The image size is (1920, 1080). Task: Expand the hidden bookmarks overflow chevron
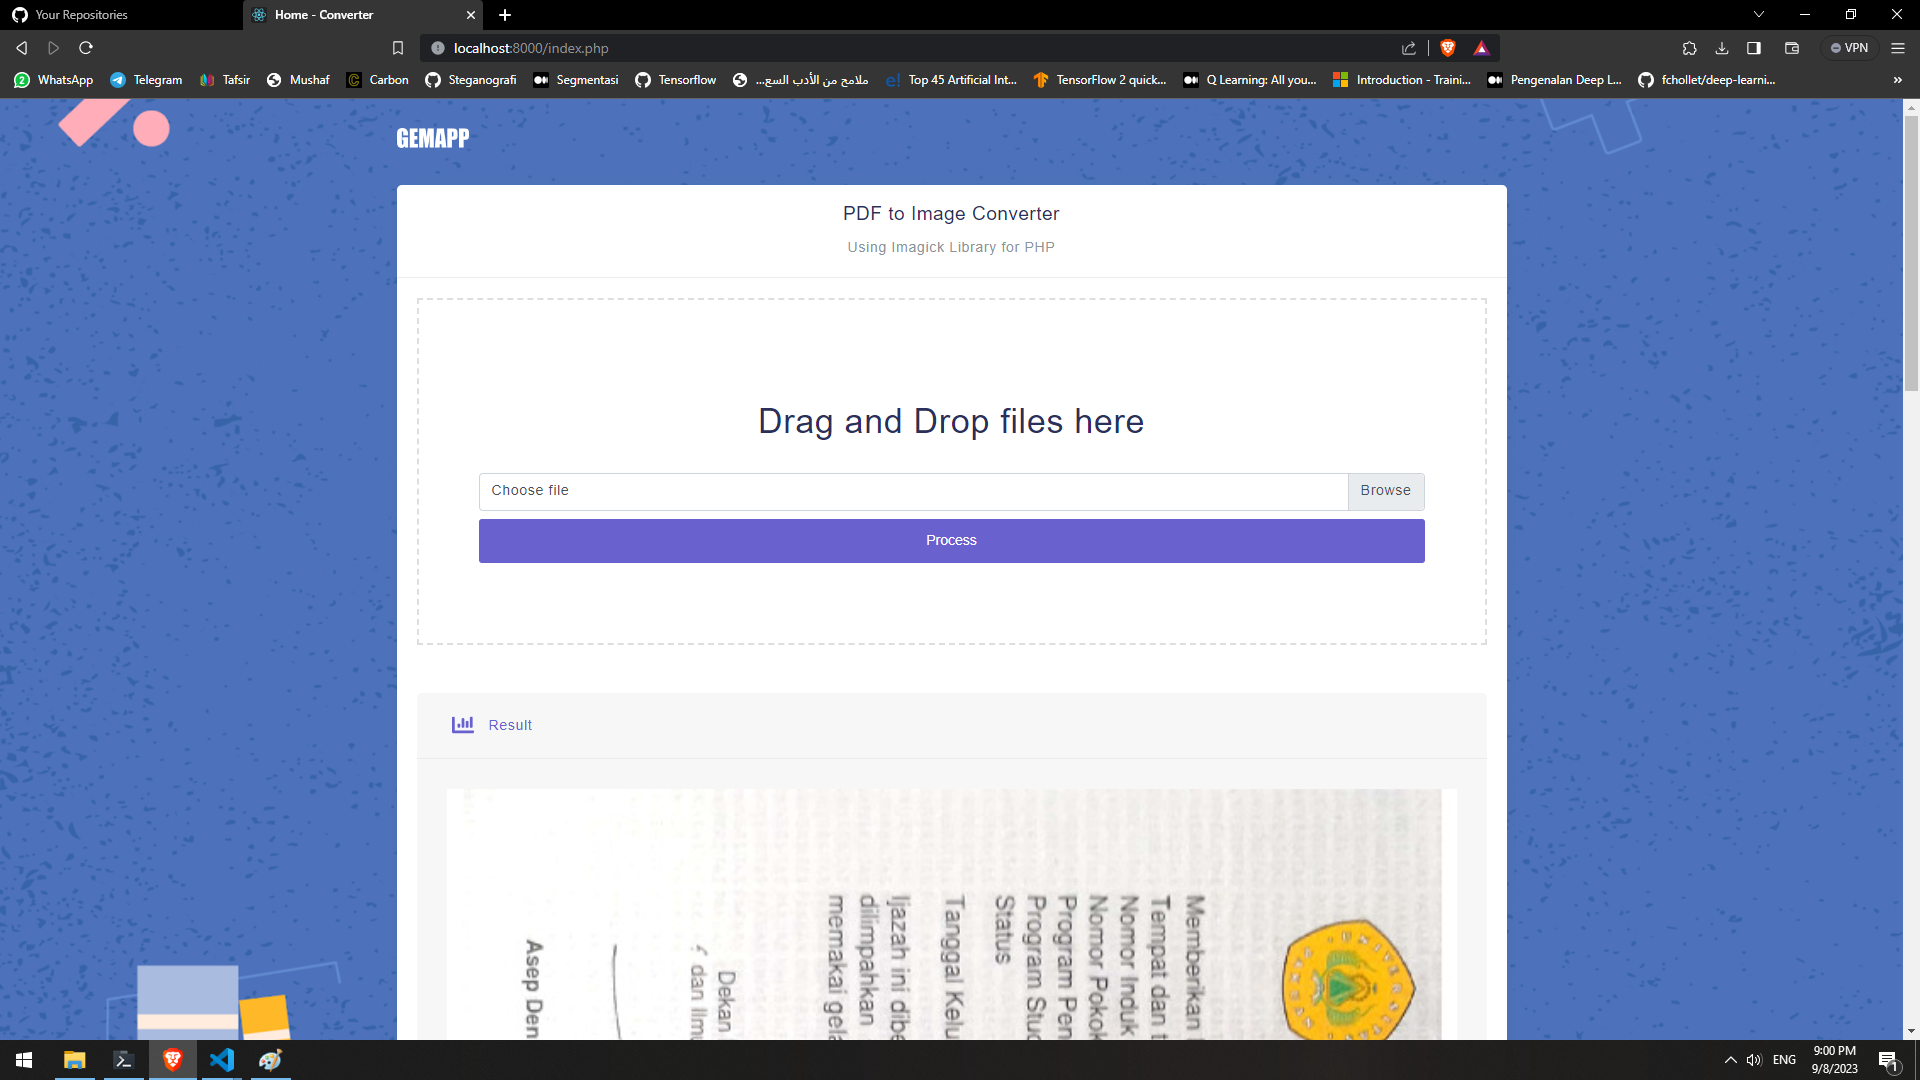click(1897, 80)
